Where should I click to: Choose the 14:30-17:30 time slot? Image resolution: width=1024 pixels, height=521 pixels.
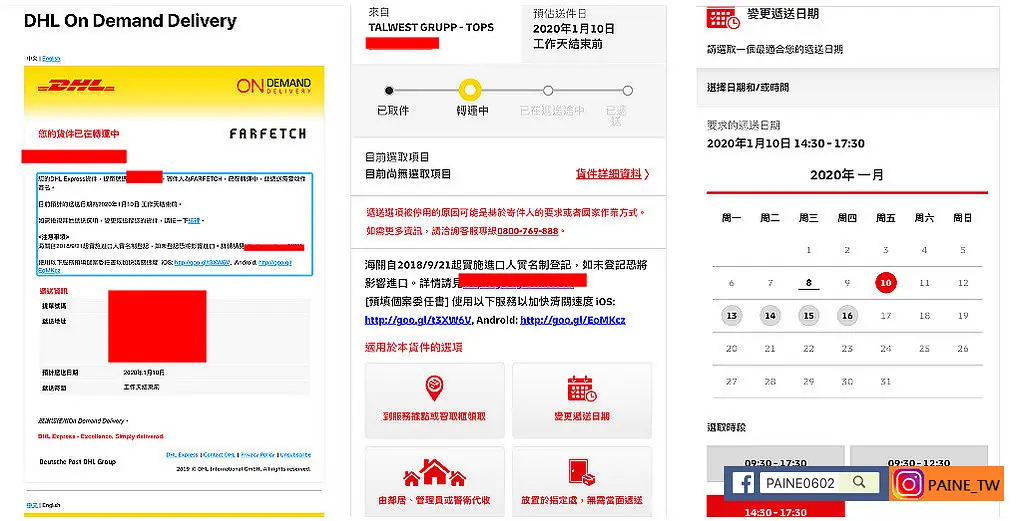(x=775, y=509)
